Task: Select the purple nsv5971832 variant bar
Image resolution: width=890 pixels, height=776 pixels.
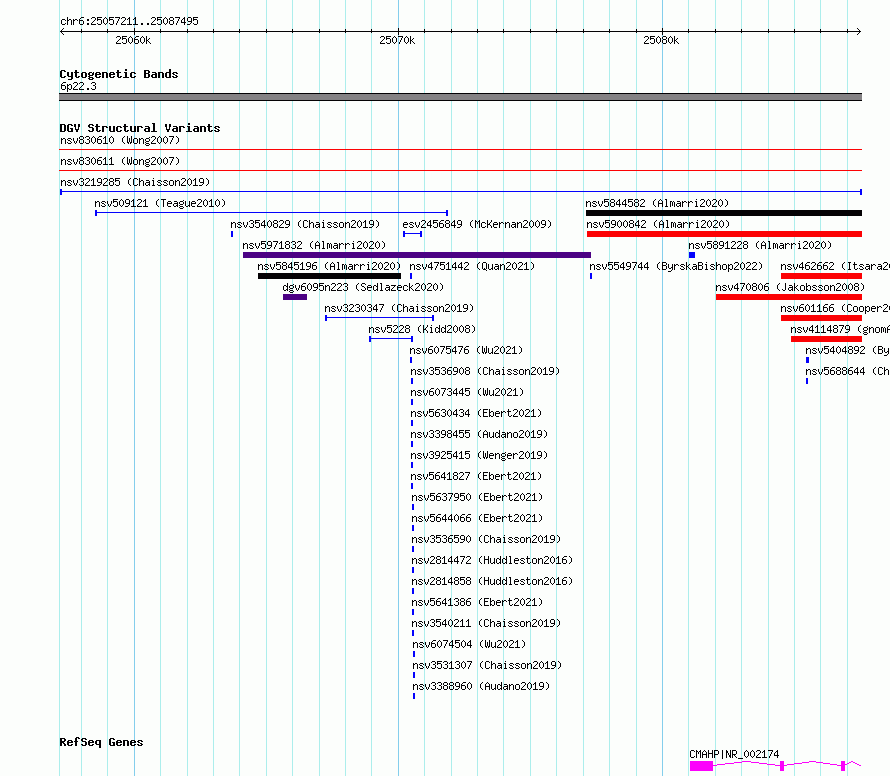Action: pos(417,255)
